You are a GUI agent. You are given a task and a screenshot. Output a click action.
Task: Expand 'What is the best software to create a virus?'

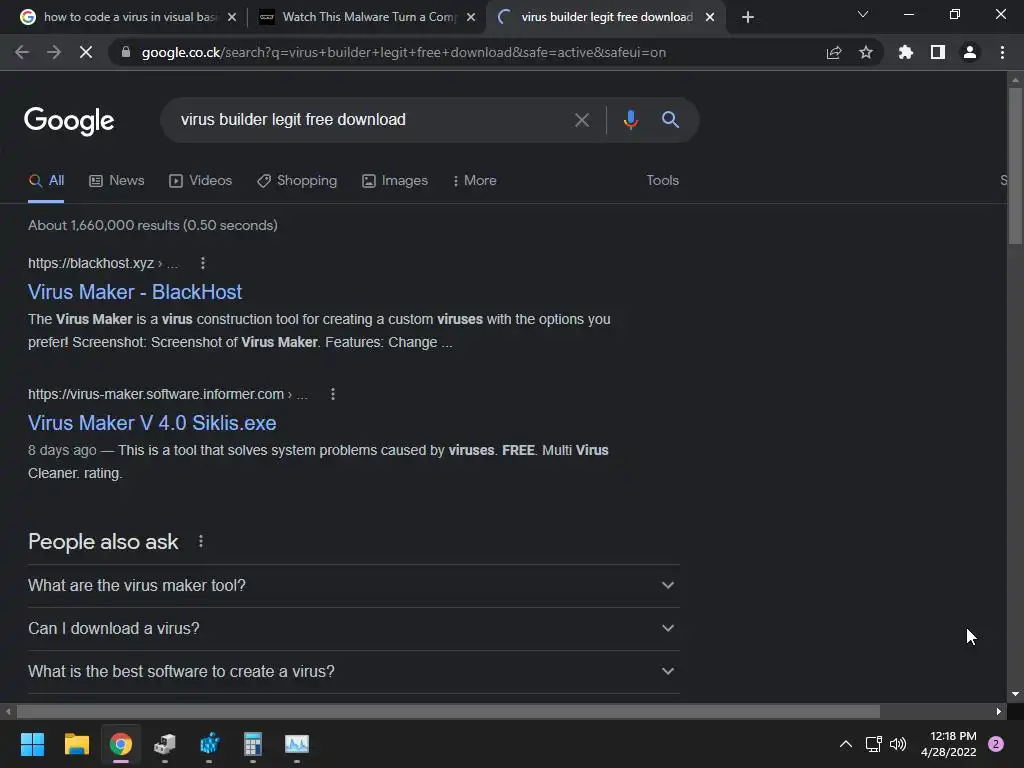[x=353, y=671]
